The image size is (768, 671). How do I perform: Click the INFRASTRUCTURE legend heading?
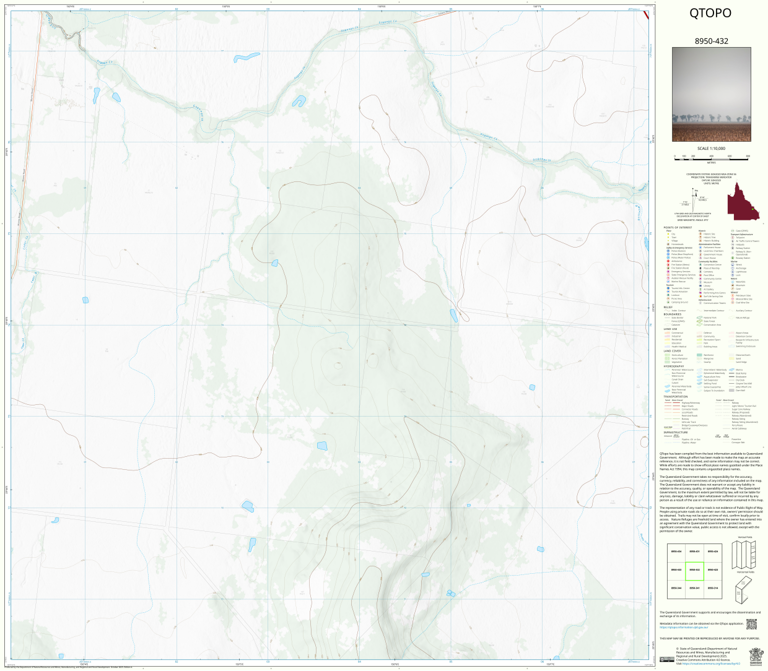(676, 432)
